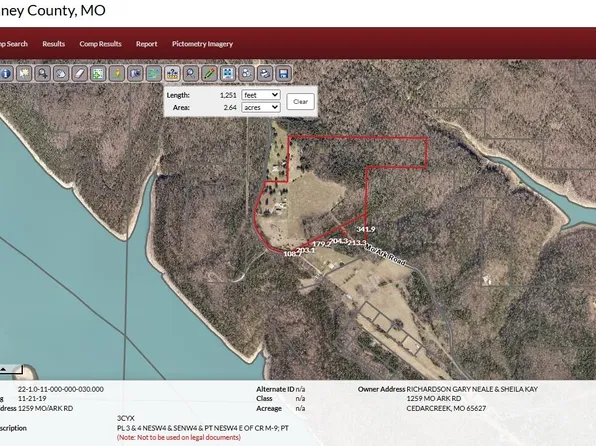Click the address 1259 MO/ARK RD
596x446 pixels.
(x=46, y=408)
